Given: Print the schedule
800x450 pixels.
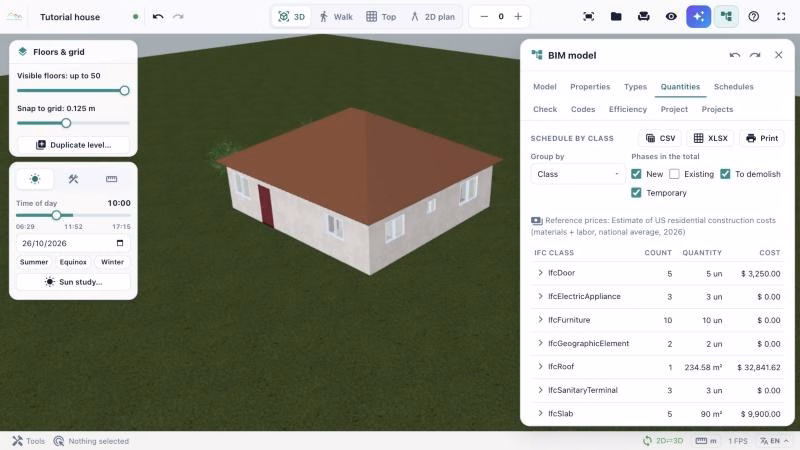Looking at the screenshot, I should tap(762, 138).
